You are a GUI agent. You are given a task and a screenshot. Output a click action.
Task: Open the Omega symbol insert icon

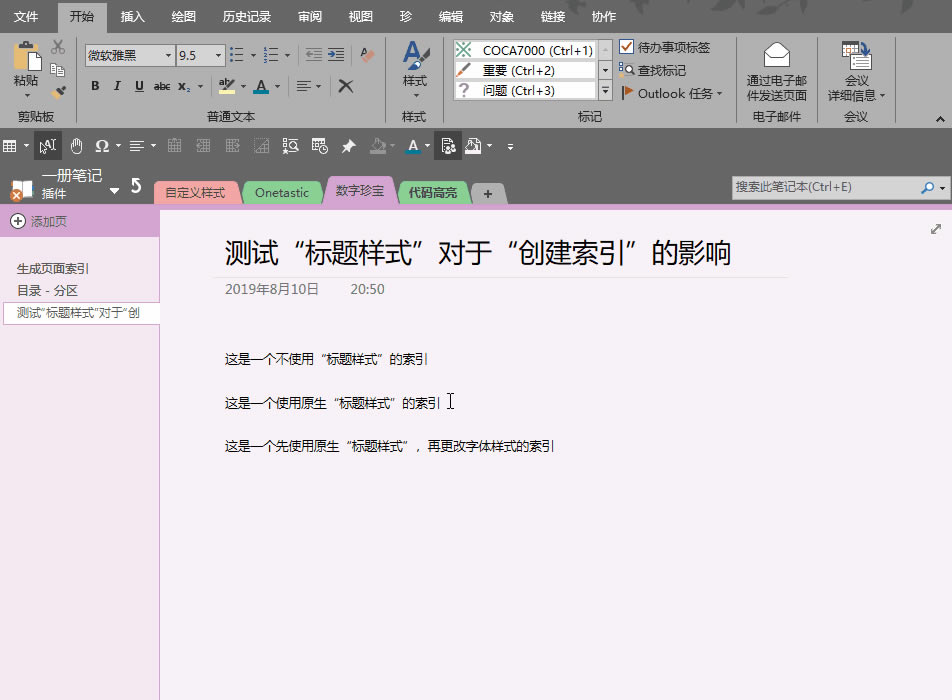104,145
